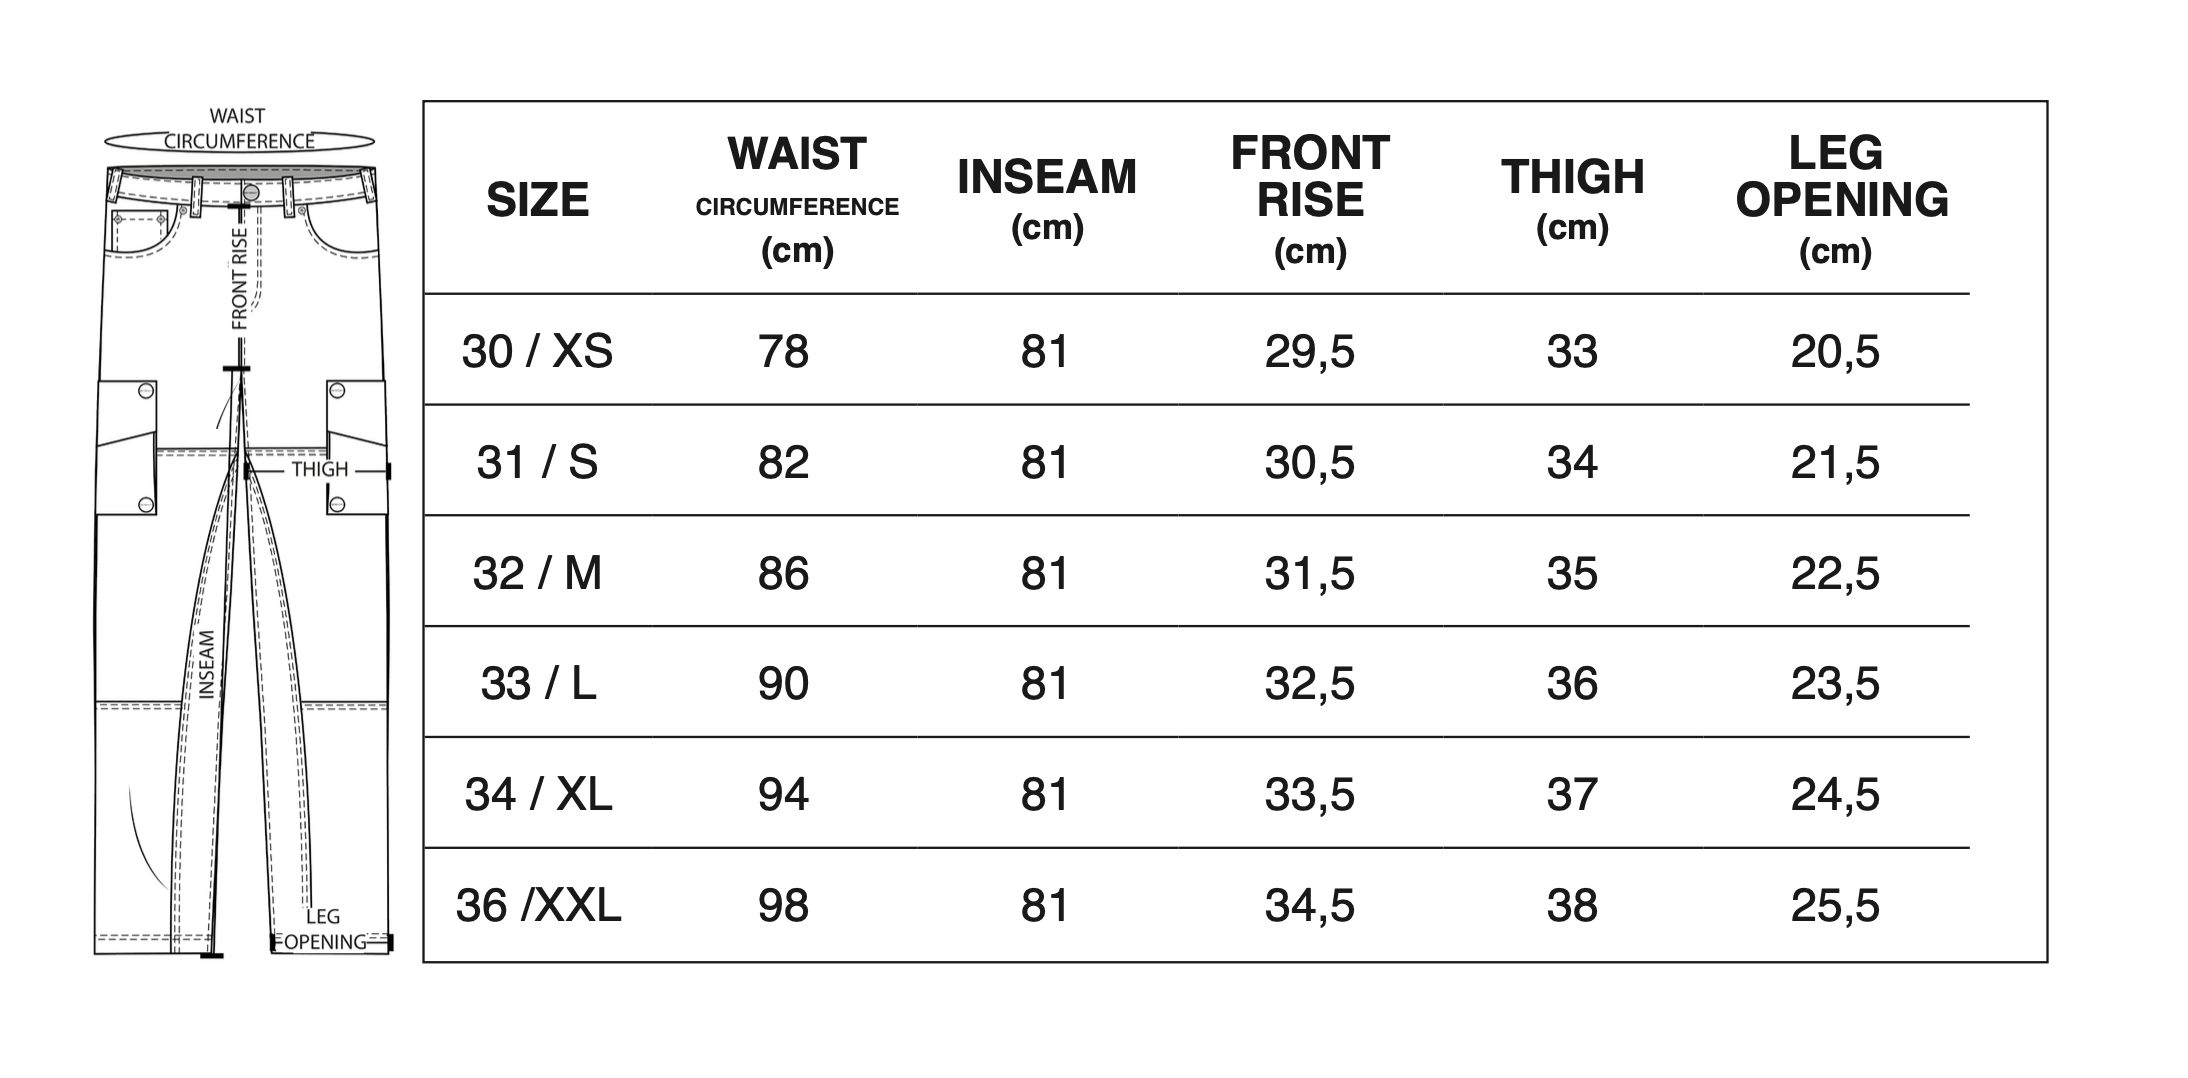The image size is (2188, 1078).
Task: Select the 34 / XL size label
Action: (x=537, y=795)
